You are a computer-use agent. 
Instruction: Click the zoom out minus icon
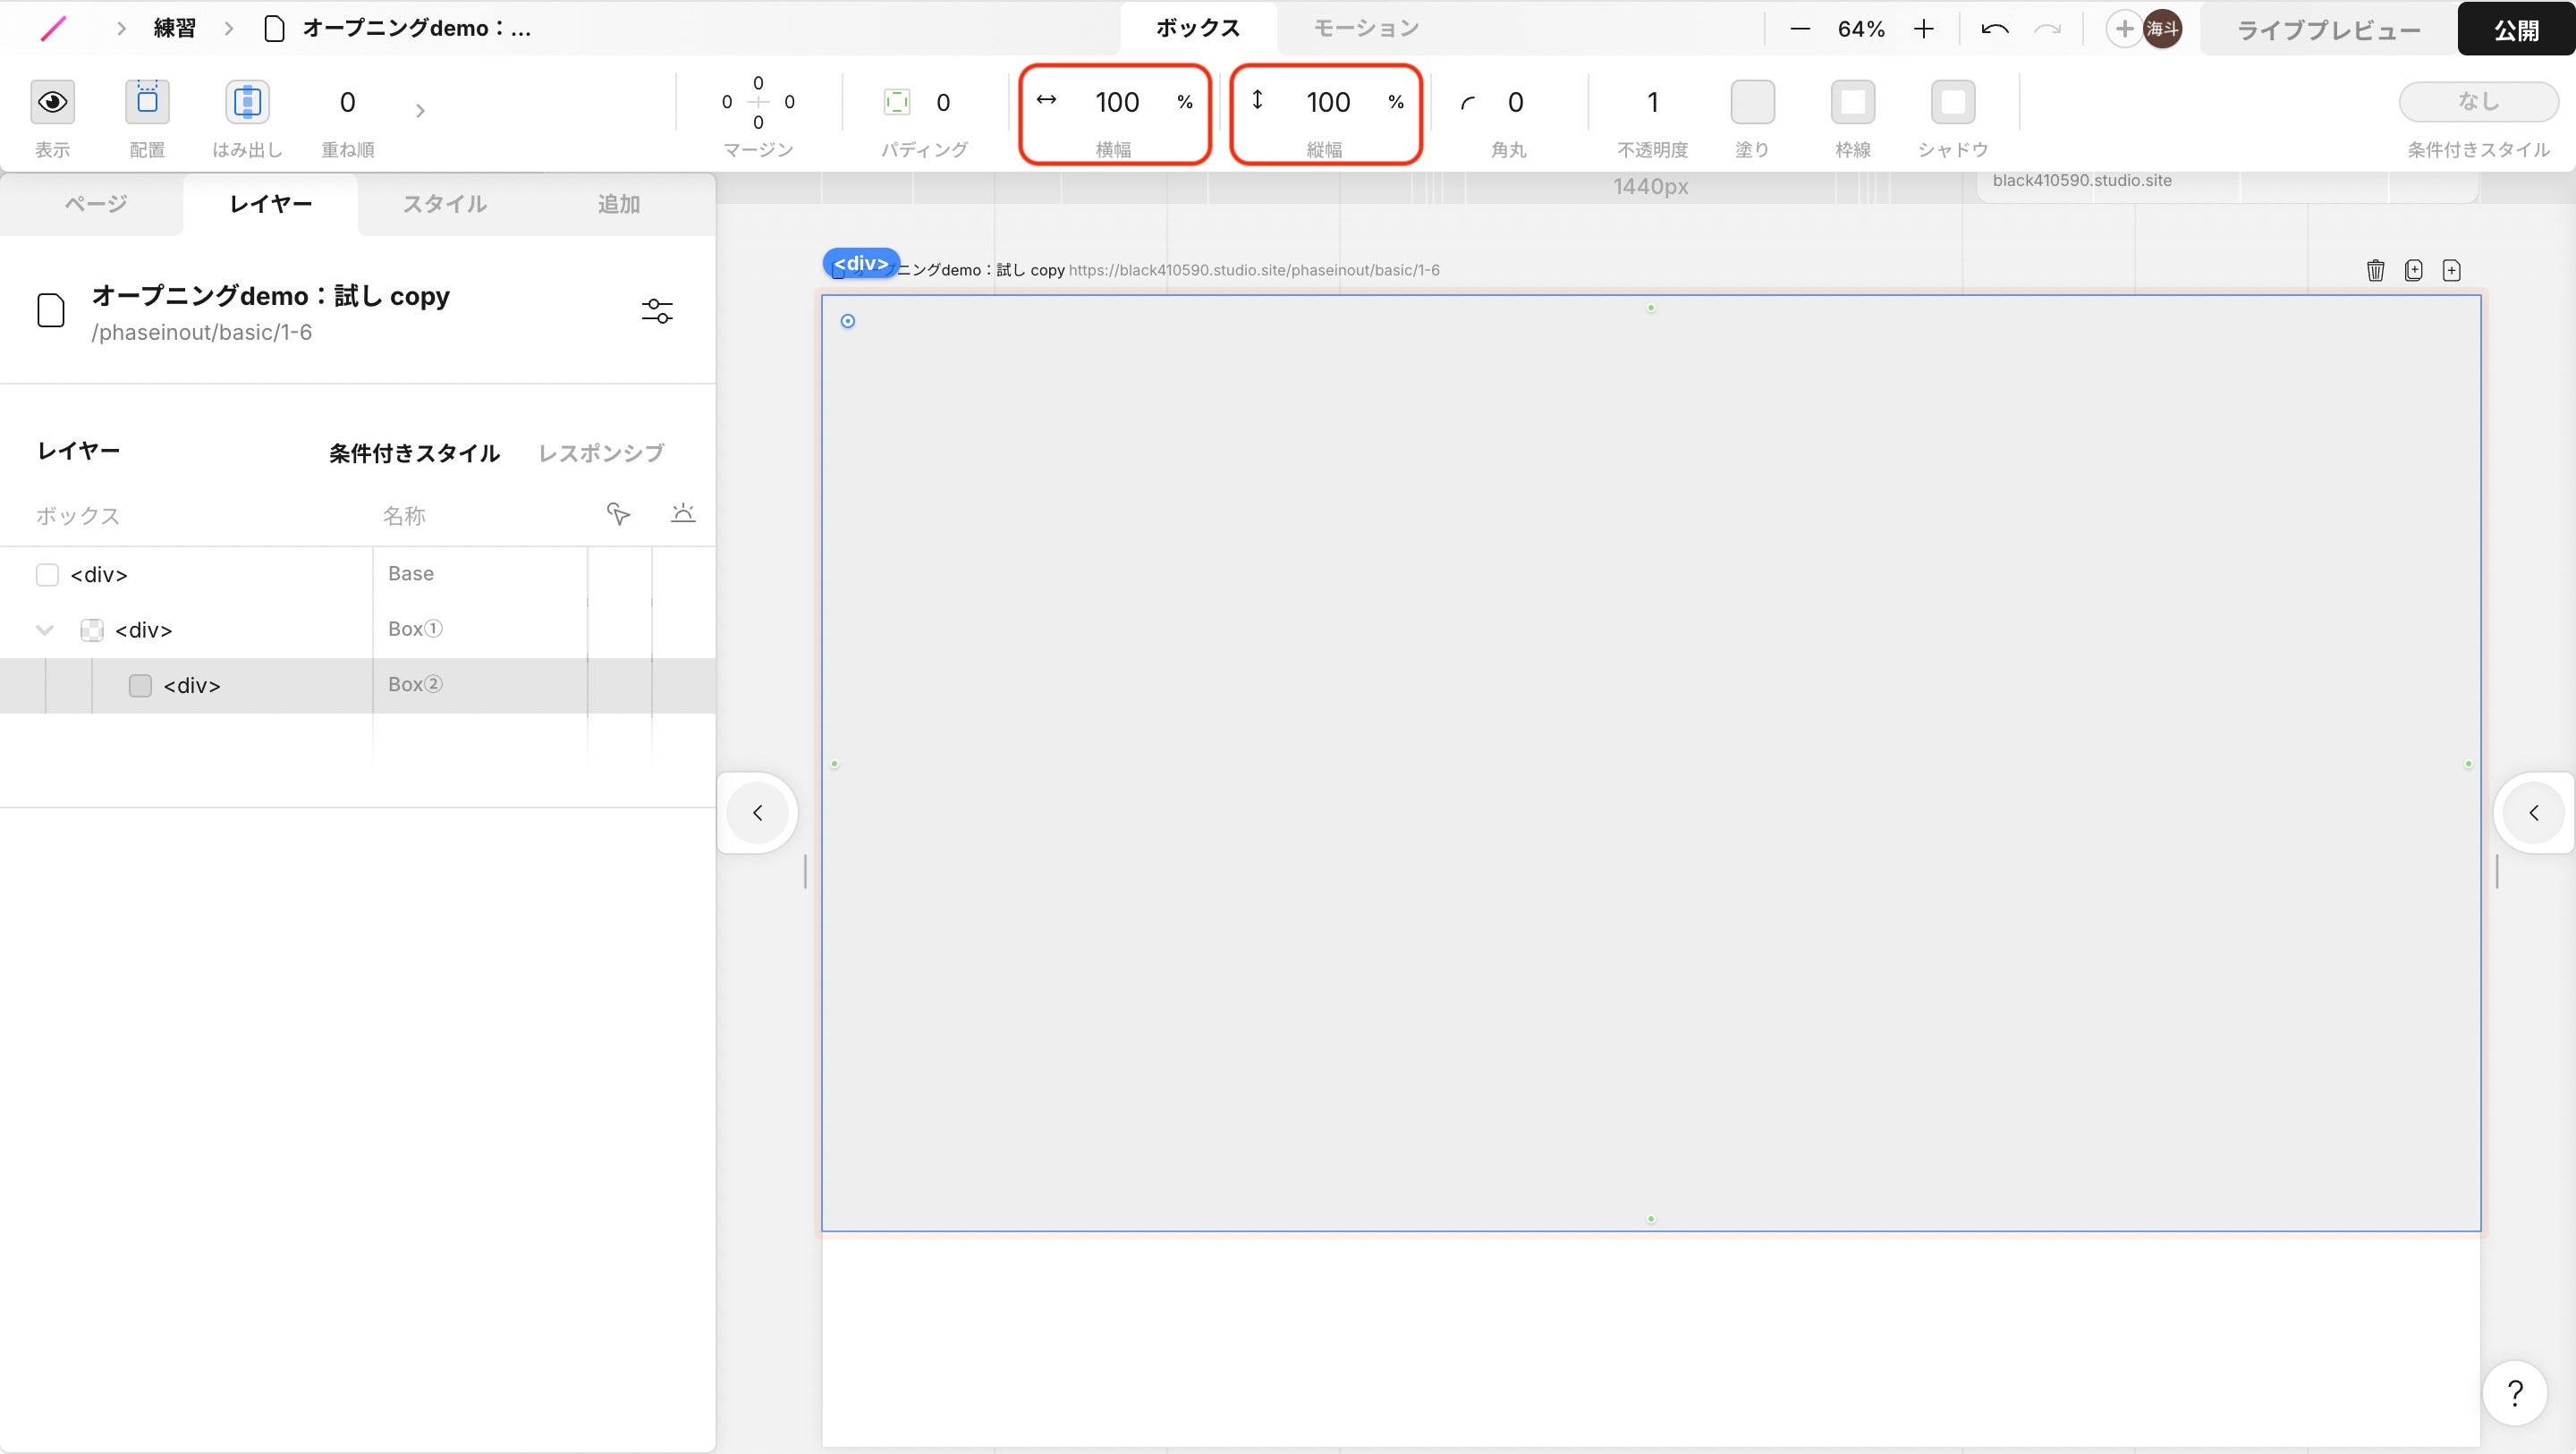[1800, 29]
